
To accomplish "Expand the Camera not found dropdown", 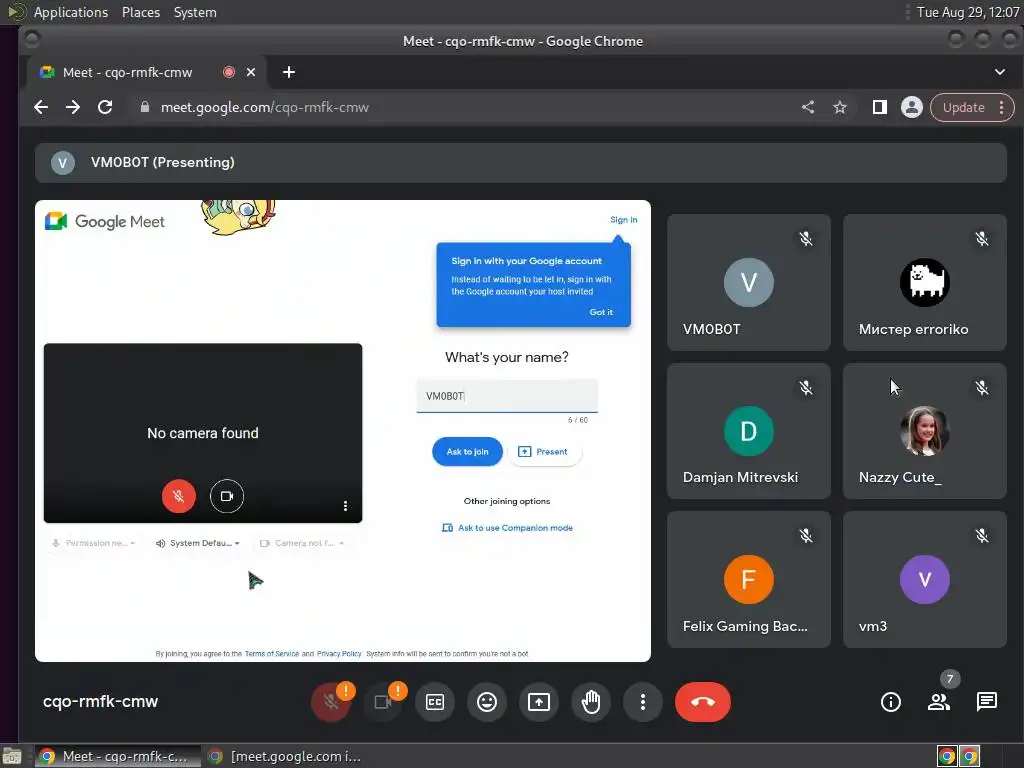I will [302, 543].
